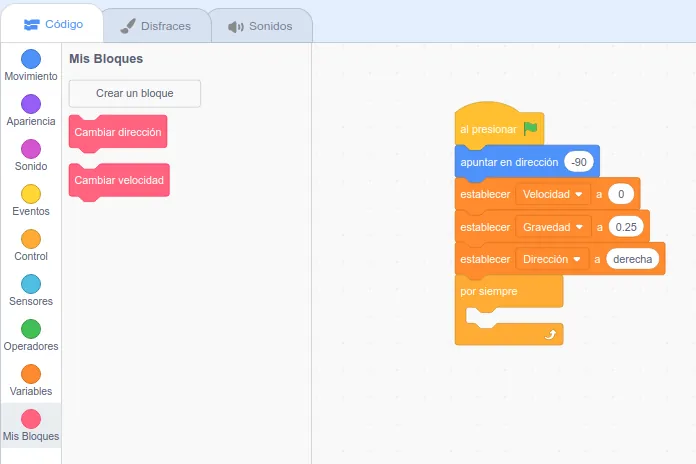Select the Operadores category circle

pos(31,329)
